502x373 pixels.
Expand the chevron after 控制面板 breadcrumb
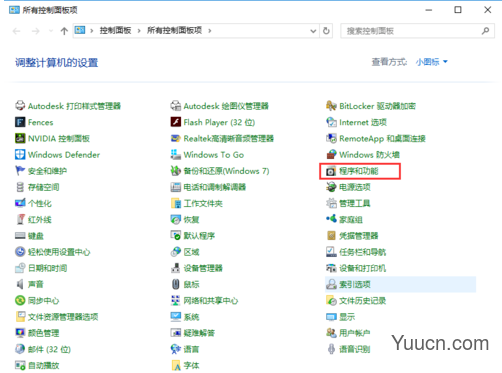[x=139, y=31]
